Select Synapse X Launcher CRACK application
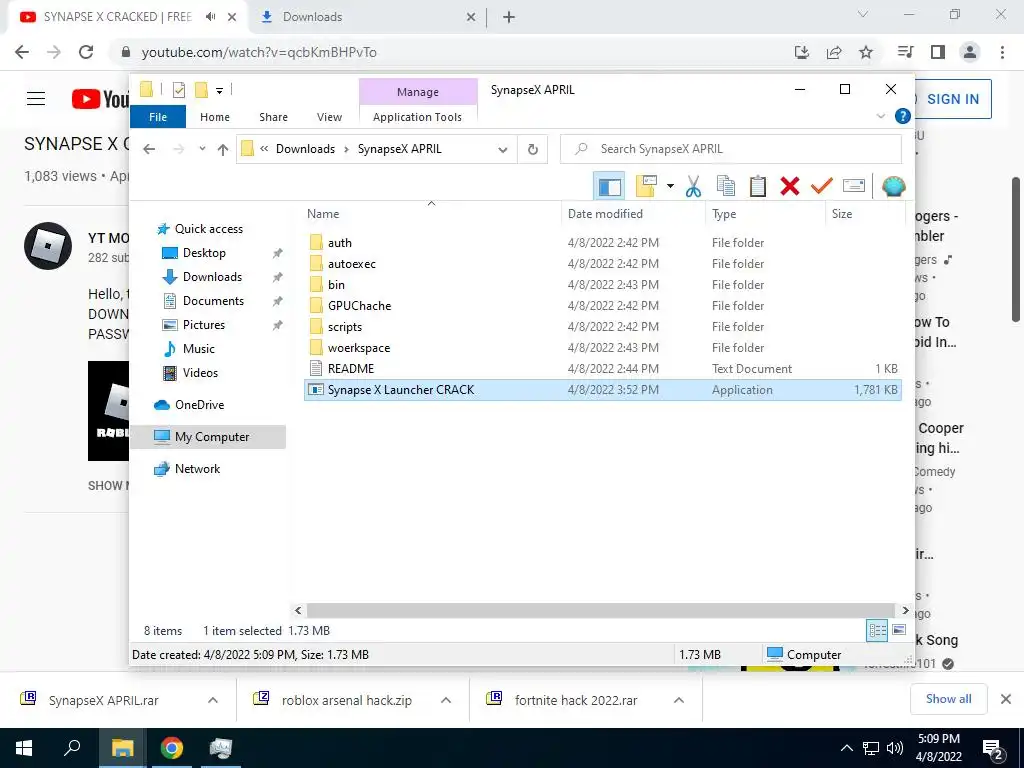Screen dimensions: 1024x768 tap(602, 390)
